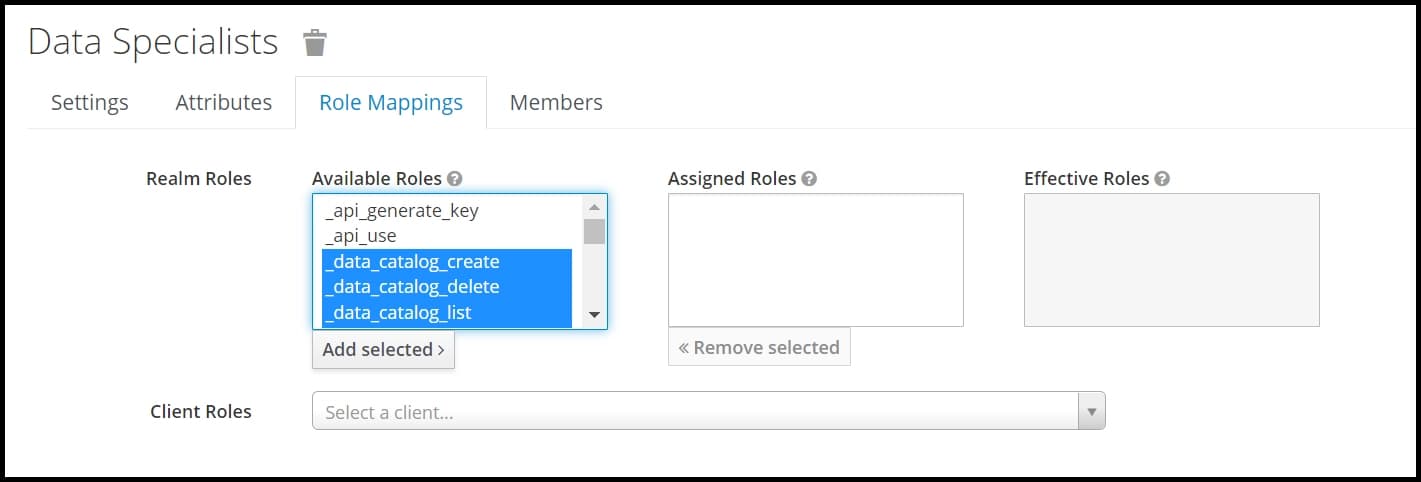Click the scroll down arrow in Available Roles
Image resolution: width=1421 pixels, height=482 pixels.
click(594, 315)
